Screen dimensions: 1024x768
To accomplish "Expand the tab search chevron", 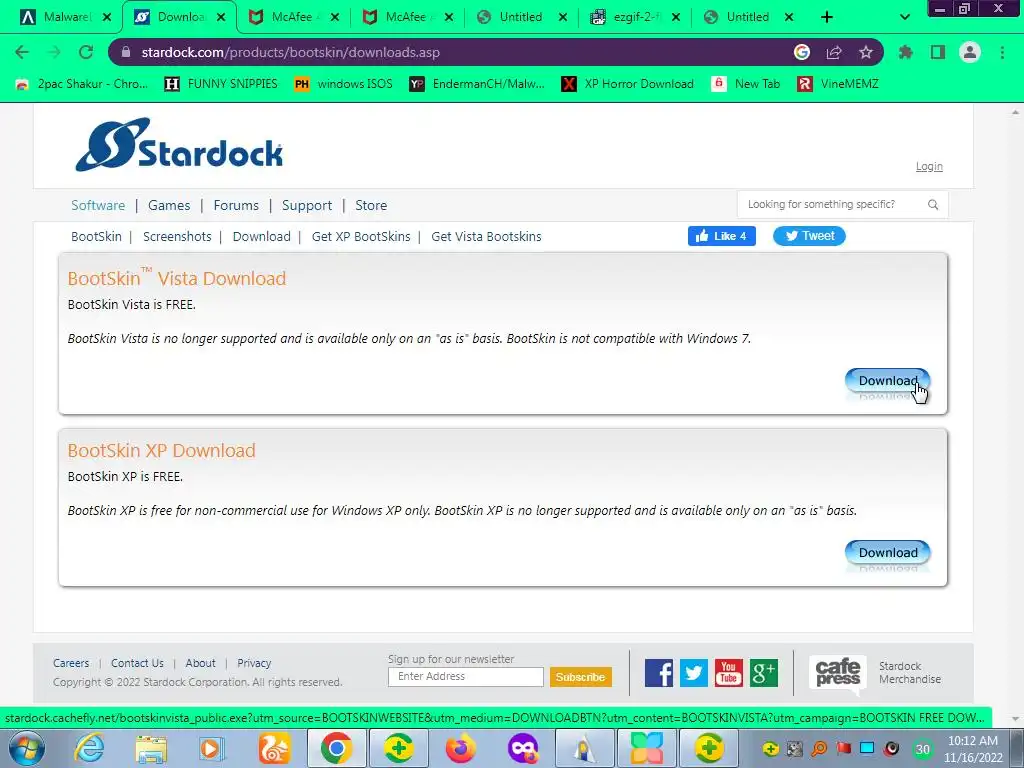I will point(904,17).
